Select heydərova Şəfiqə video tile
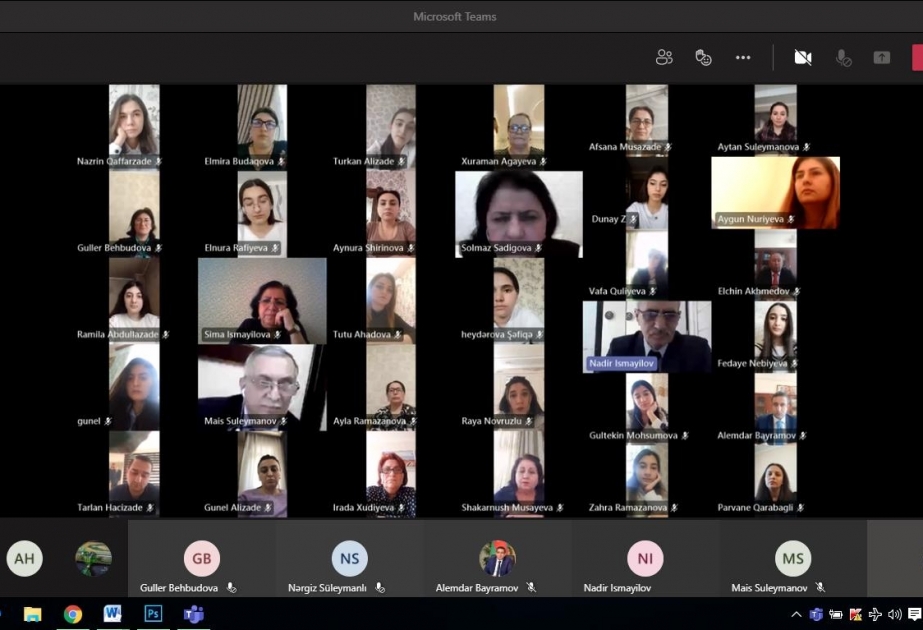 [x=519, y=301]
